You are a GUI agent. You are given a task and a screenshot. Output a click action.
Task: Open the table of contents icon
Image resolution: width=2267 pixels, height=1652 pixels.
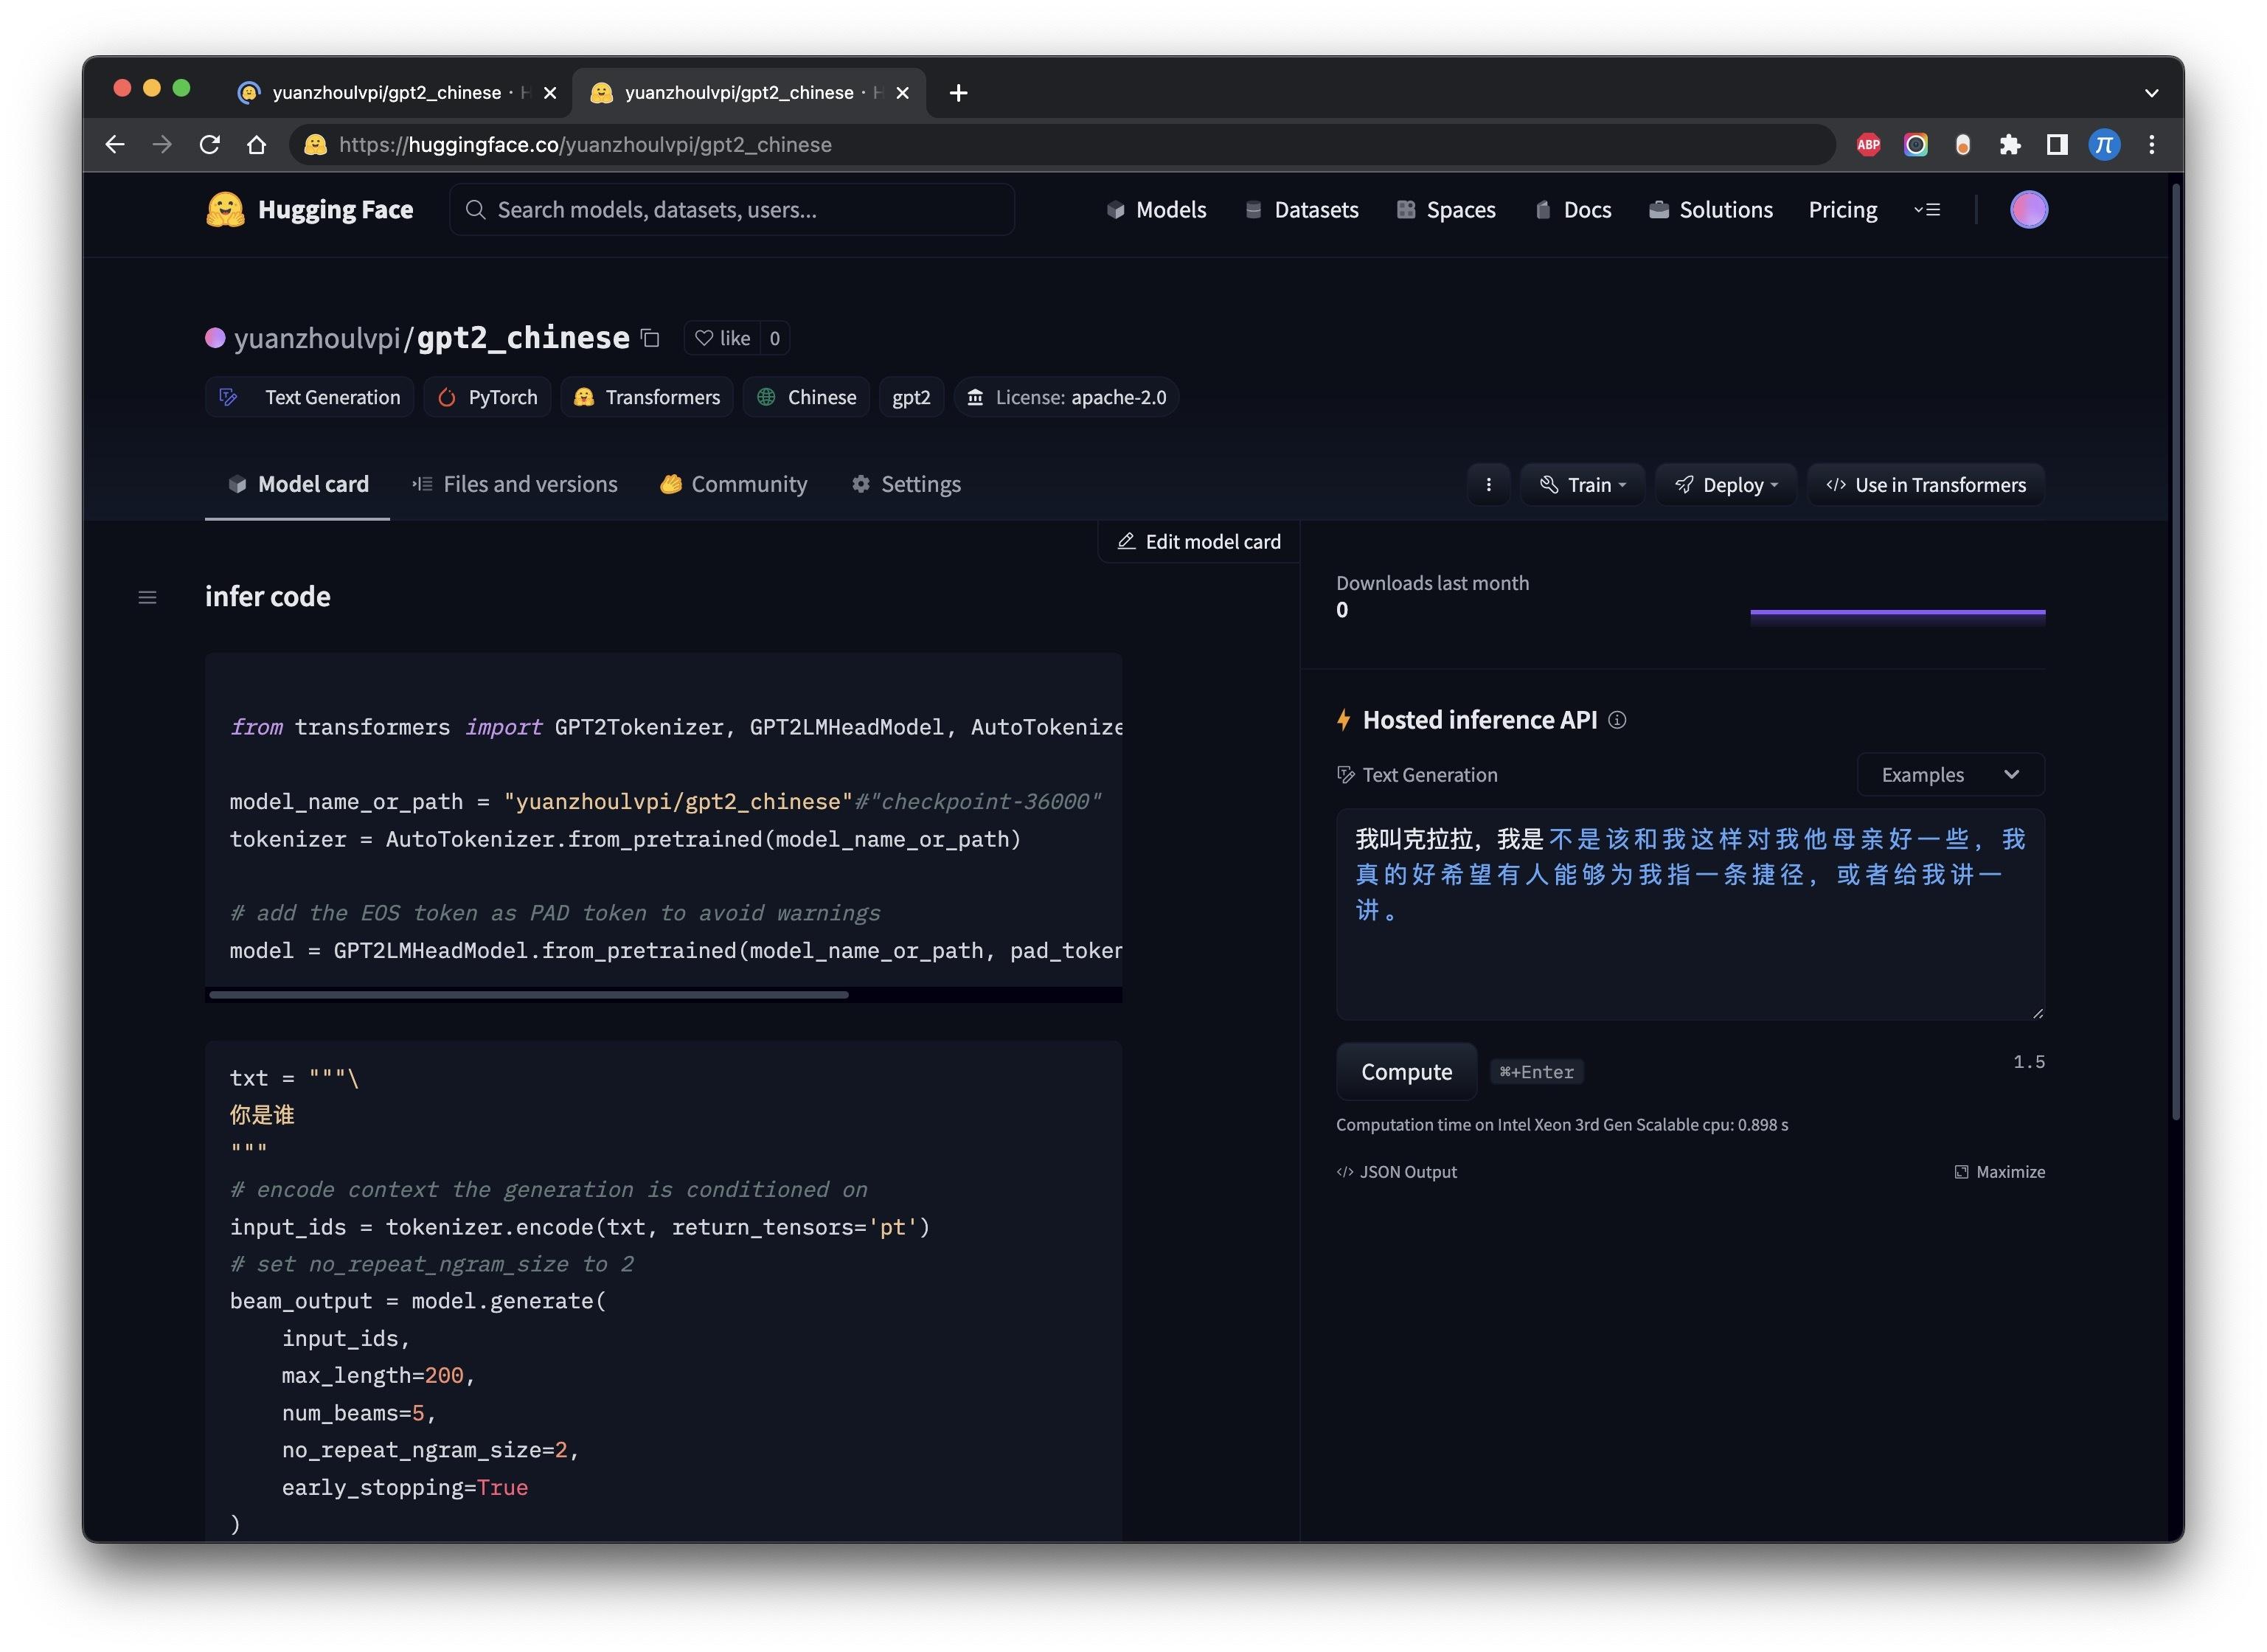coord(147,597)
